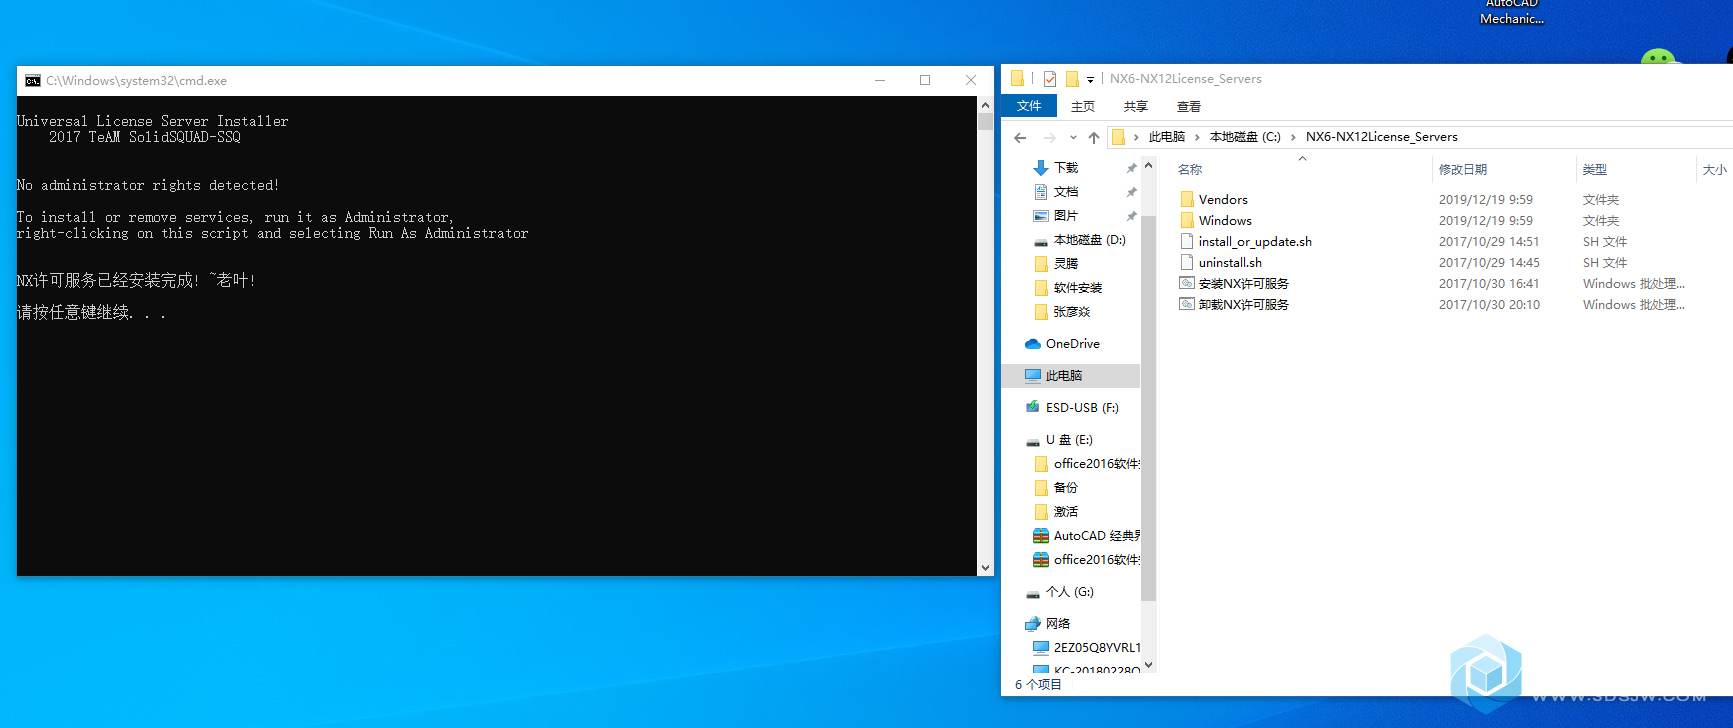Open the recent locations dropdown arrow

pyautogui.click(x=1073, y=138)
